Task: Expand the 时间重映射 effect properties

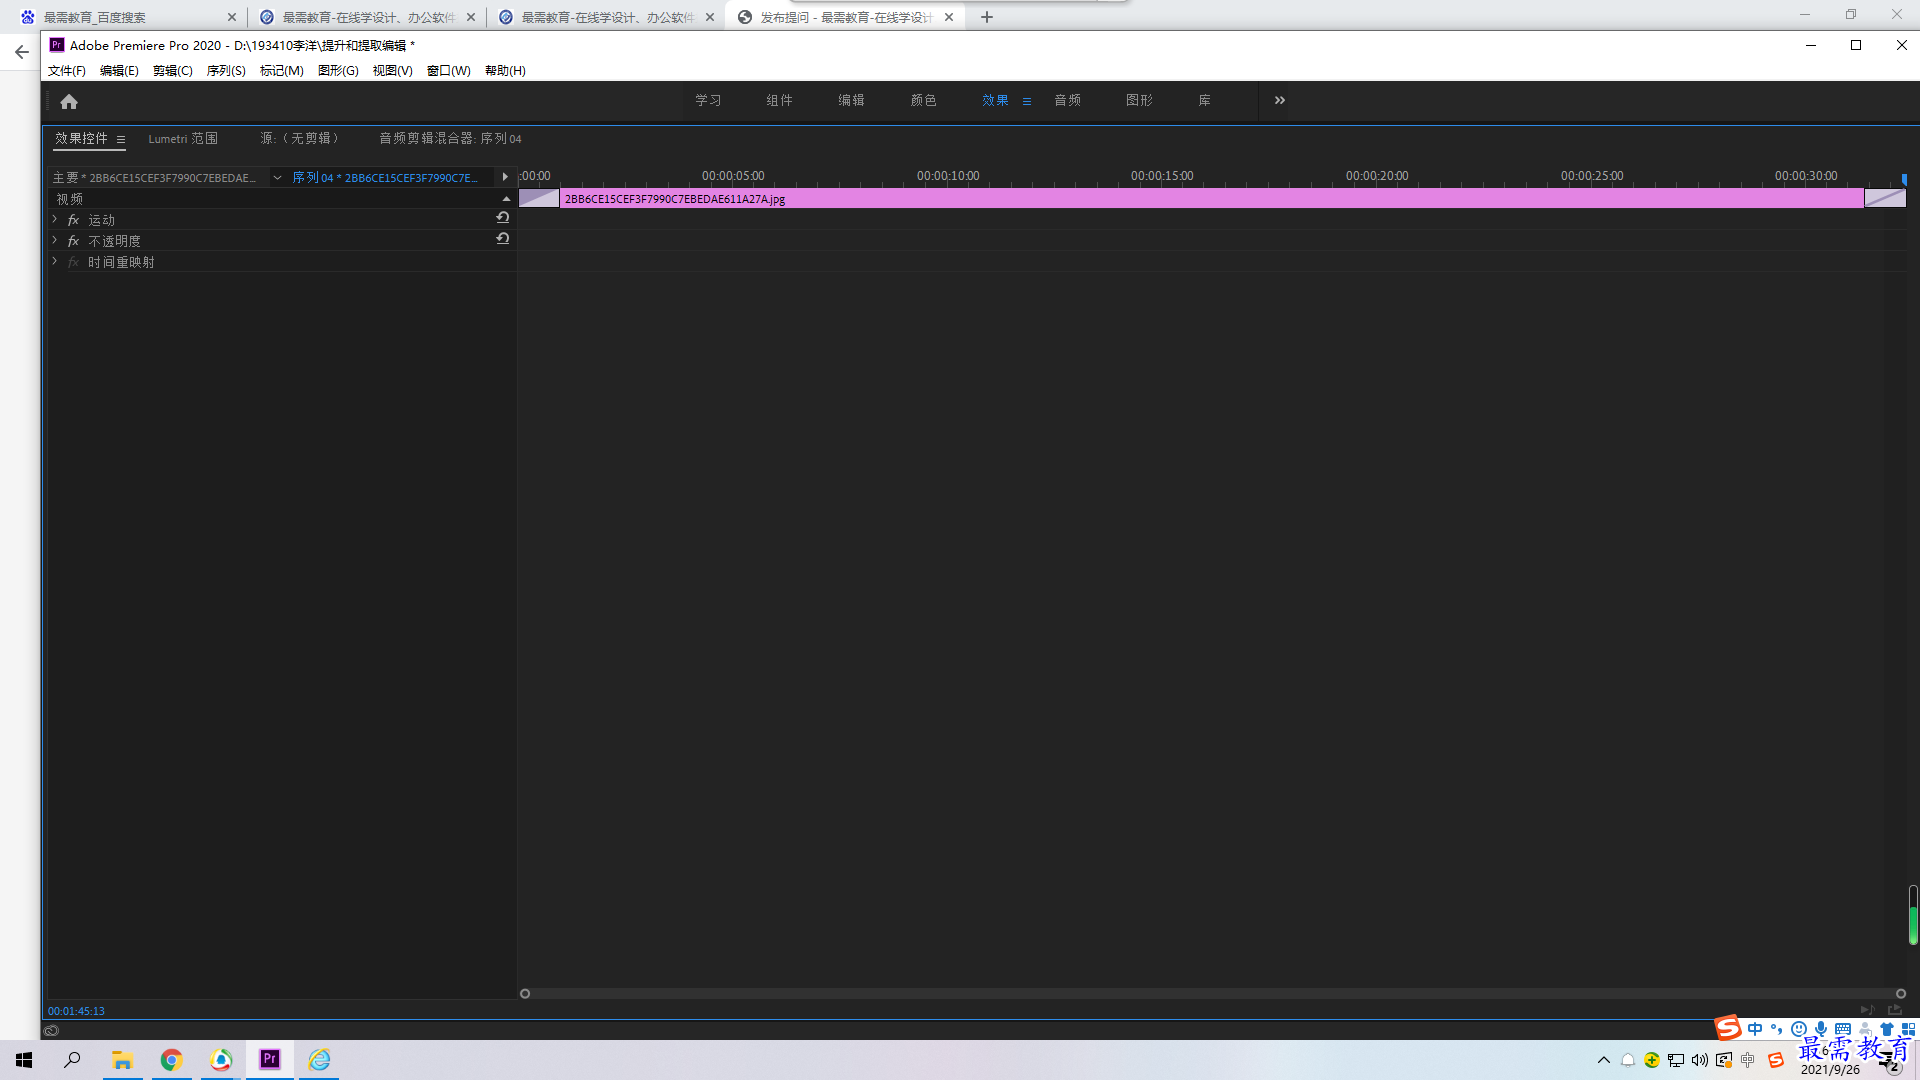Action: [x=55, y=261]
